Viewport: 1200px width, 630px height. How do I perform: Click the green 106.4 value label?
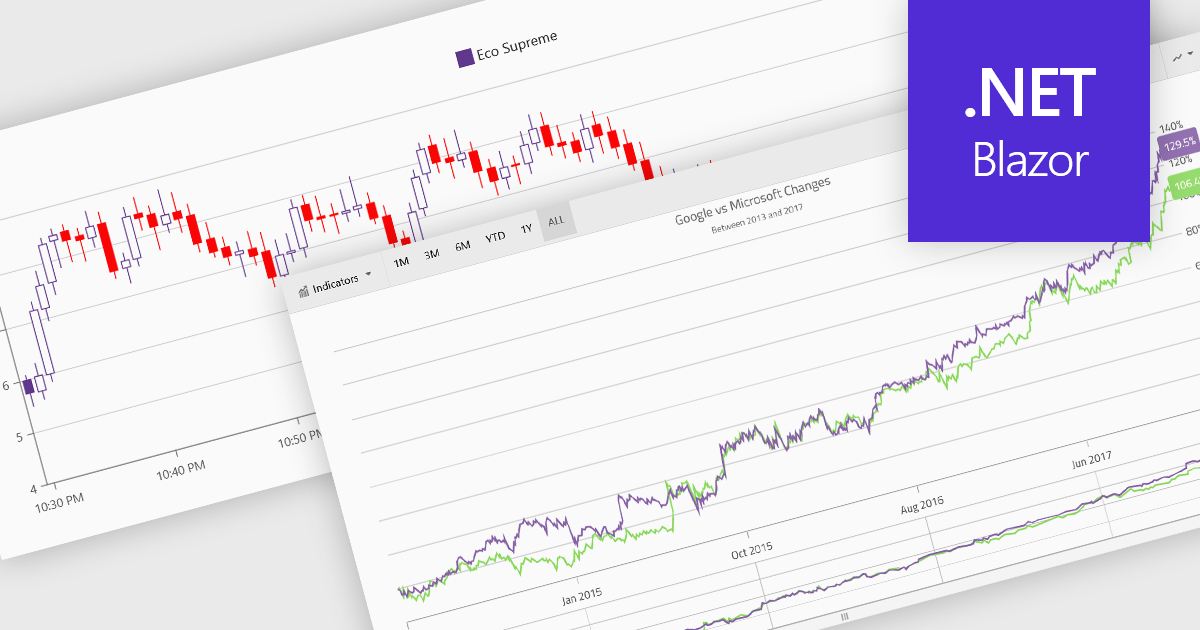point(1185,185)
